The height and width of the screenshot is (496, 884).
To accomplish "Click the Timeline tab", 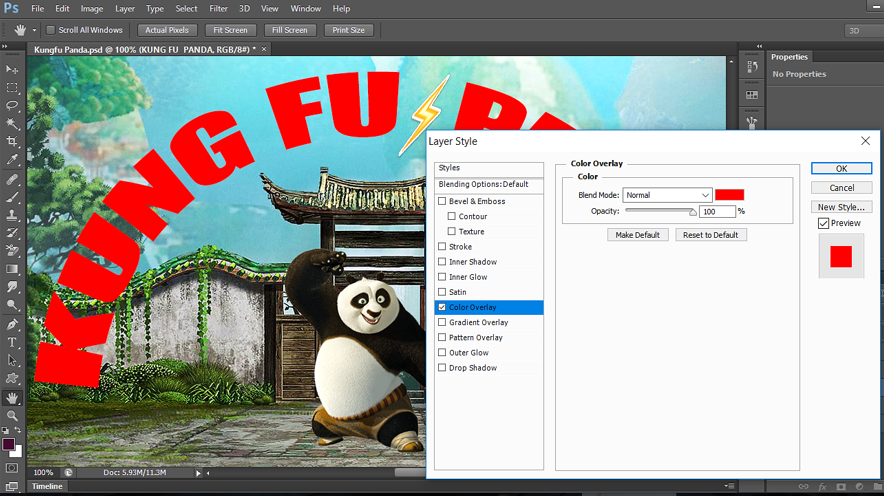I will (47, 486).
